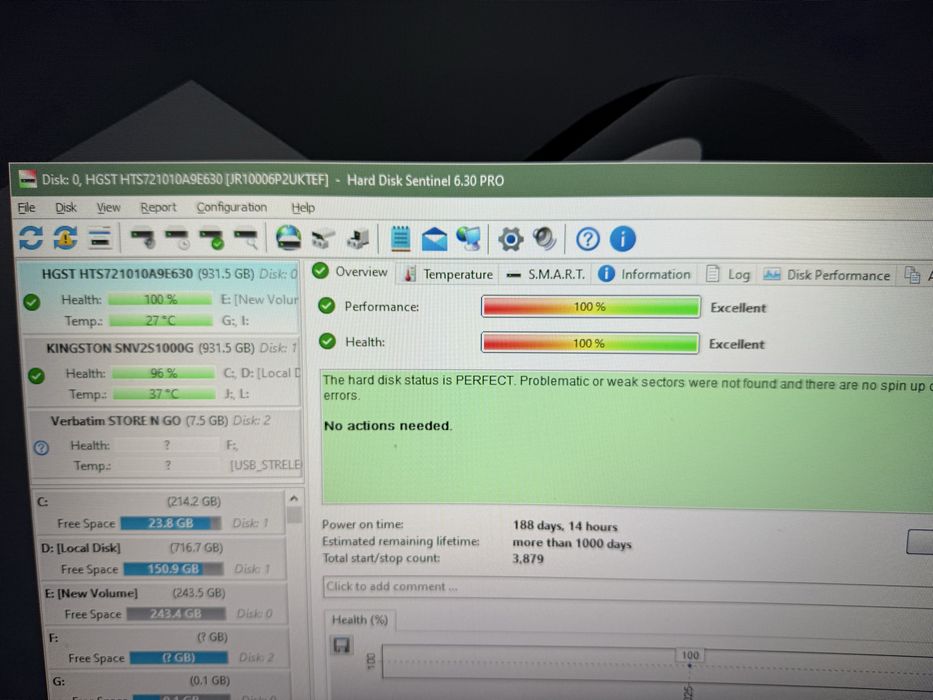Screen dimensions: 933x700
Task: Toggle the disk list panel view icon
Action: click(x=100, y=238)
